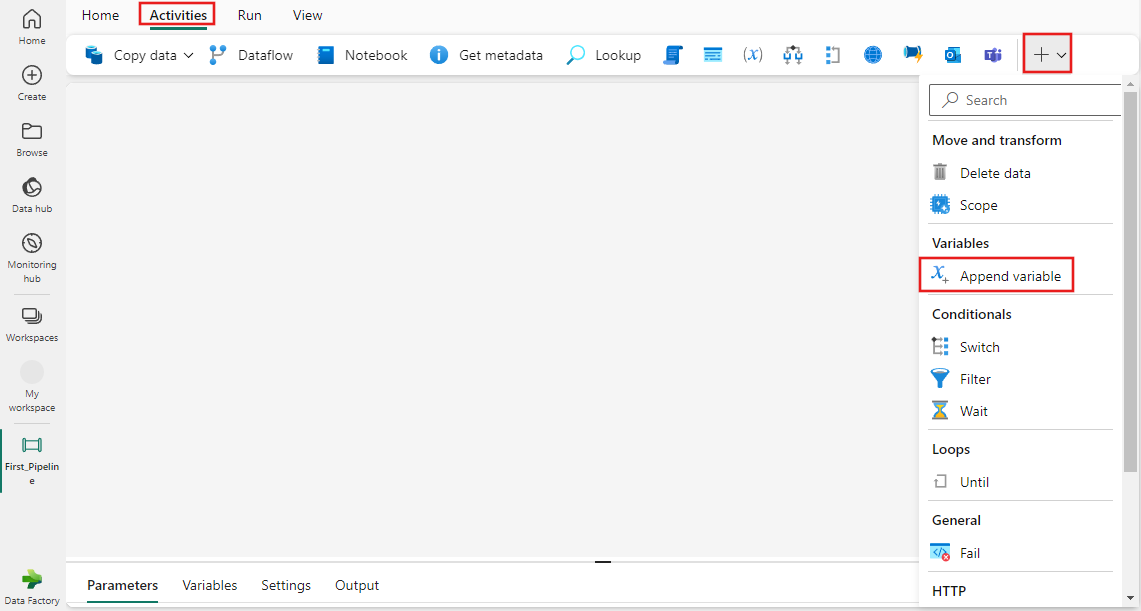Expand the Copy data dropdown arrow
Viewport: 1141px width, 611px height.
pos(188,55)
